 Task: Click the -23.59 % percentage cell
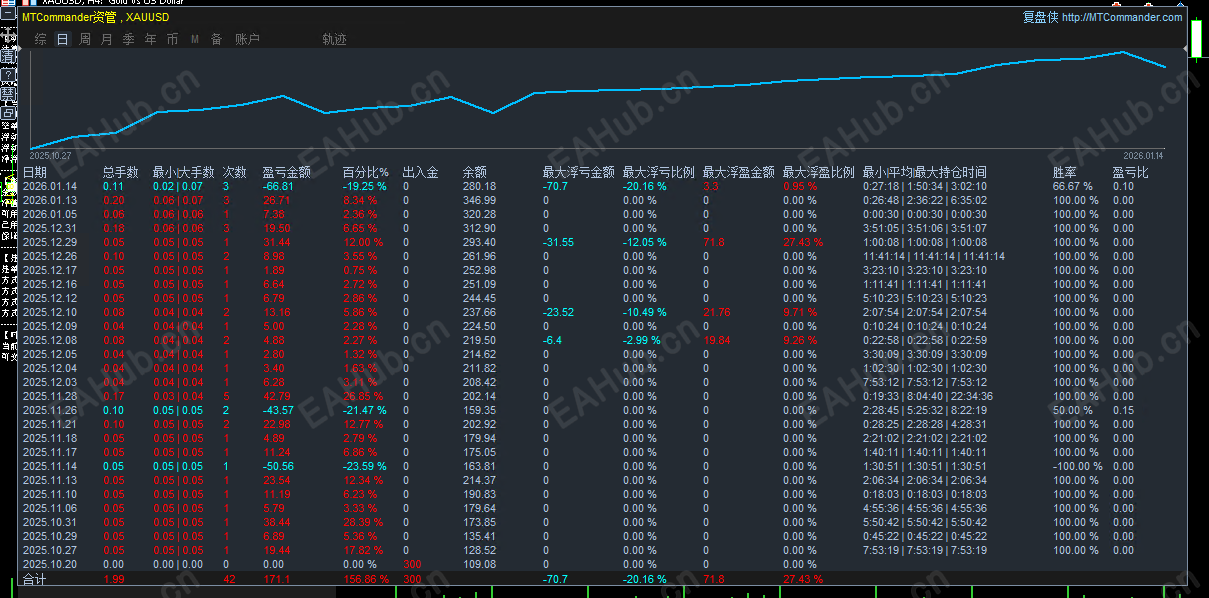click(x=364, y=466)
